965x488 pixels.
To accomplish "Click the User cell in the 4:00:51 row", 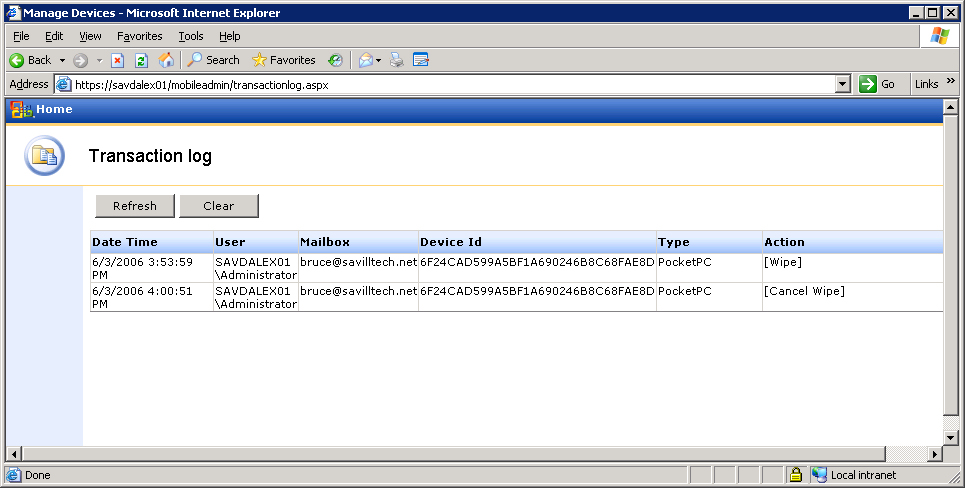I will [256, 297].
